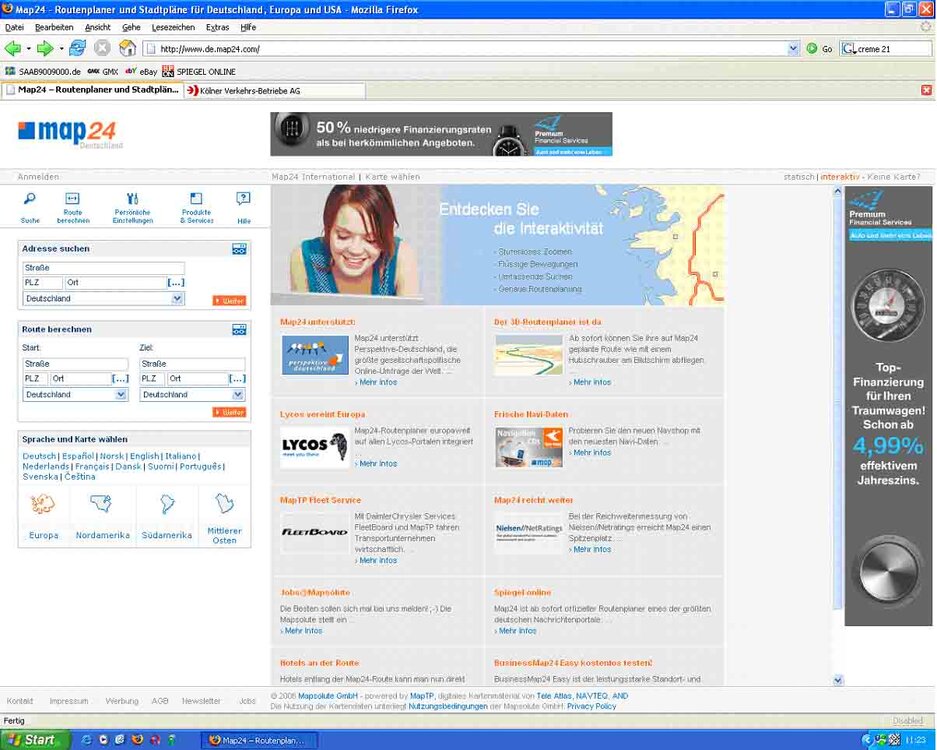Click the map24 Deutschland logo
The height and width of the screenshot is (750, 937).
click(70, 134)
